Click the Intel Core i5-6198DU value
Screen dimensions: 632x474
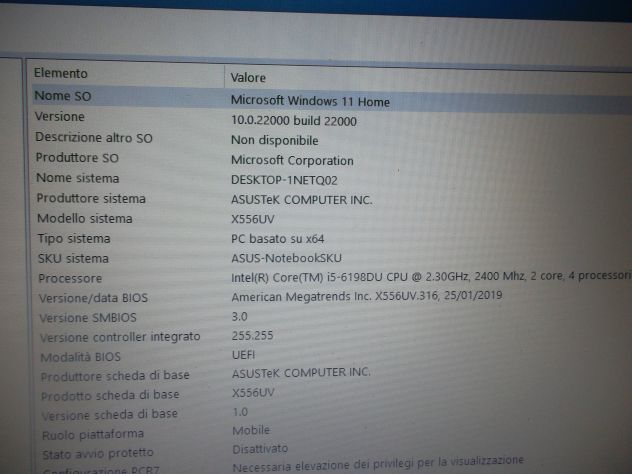coord(431,277)
